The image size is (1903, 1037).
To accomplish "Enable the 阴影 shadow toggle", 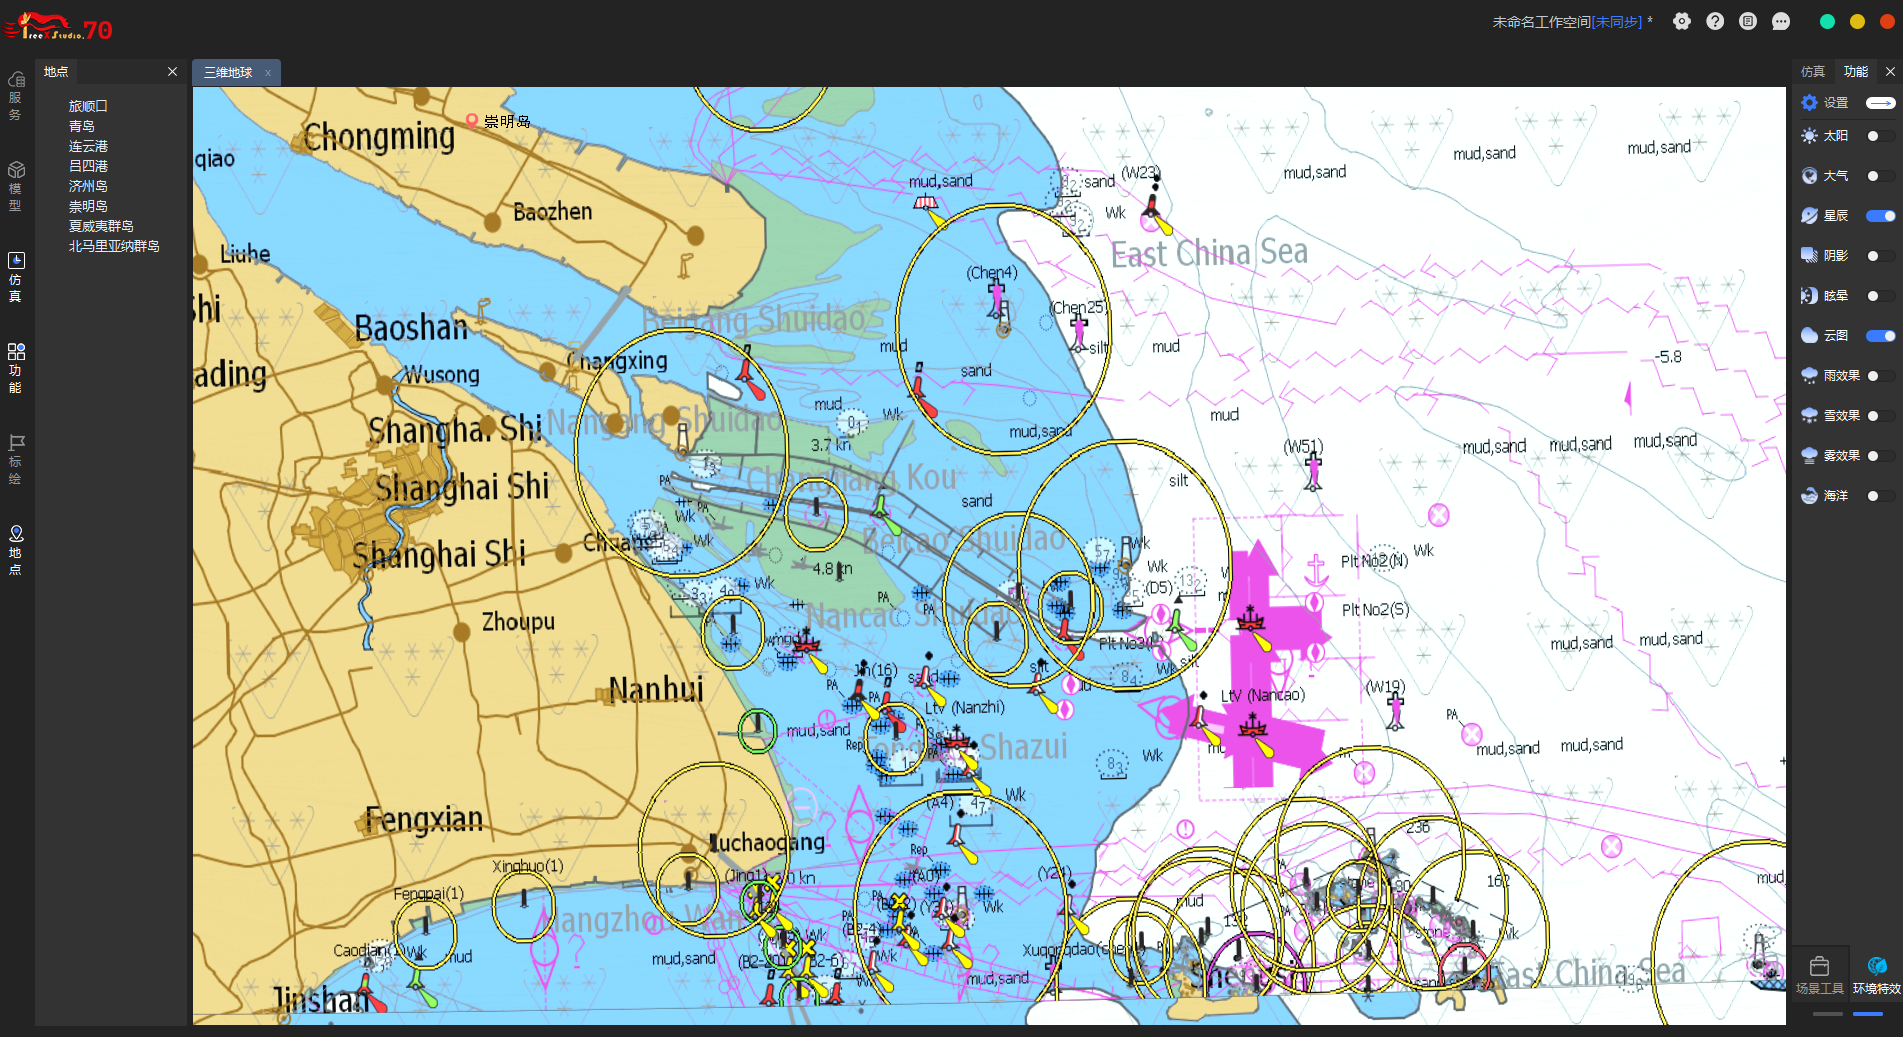I will click(1880, 256).
